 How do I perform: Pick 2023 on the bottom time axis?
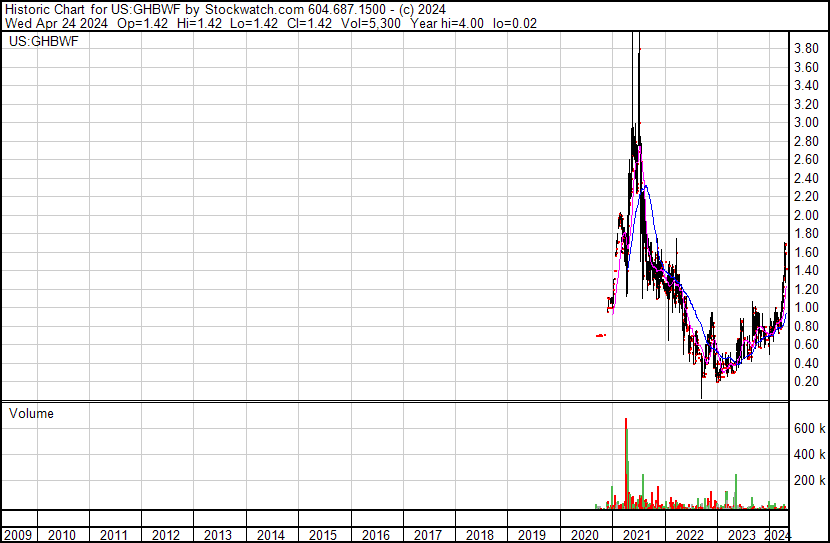tap(741, 534)
